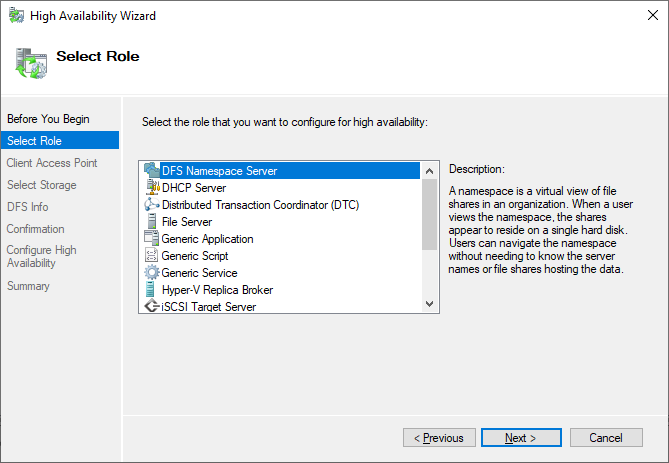
Task: Open Select Storage step
Action: click(41, 185)
